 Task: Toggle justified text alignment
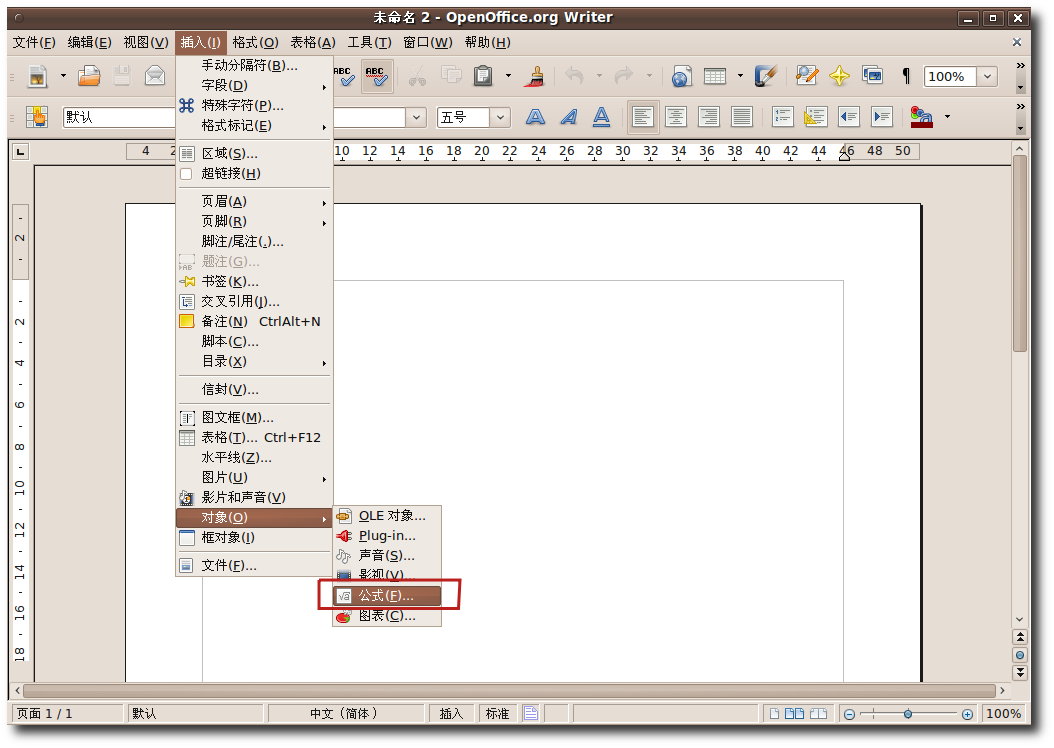742,117
